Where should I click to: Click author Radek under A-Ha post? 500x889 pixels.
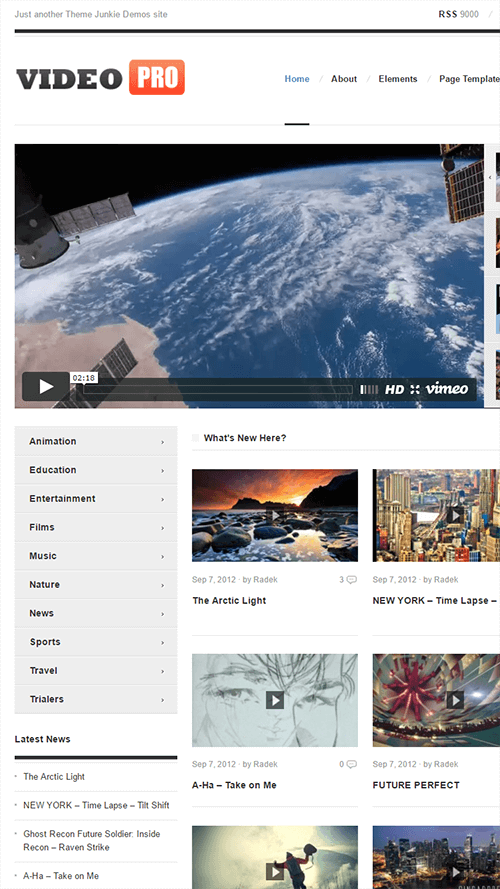[265, 764]
